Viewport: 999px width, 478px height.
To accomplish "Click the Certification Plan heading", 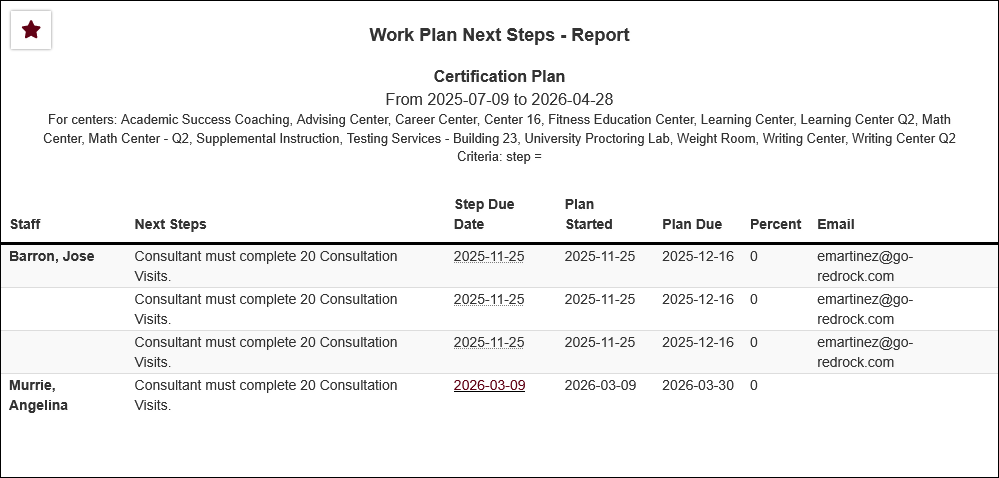I will pyautogui.click(x=499, y=76).
